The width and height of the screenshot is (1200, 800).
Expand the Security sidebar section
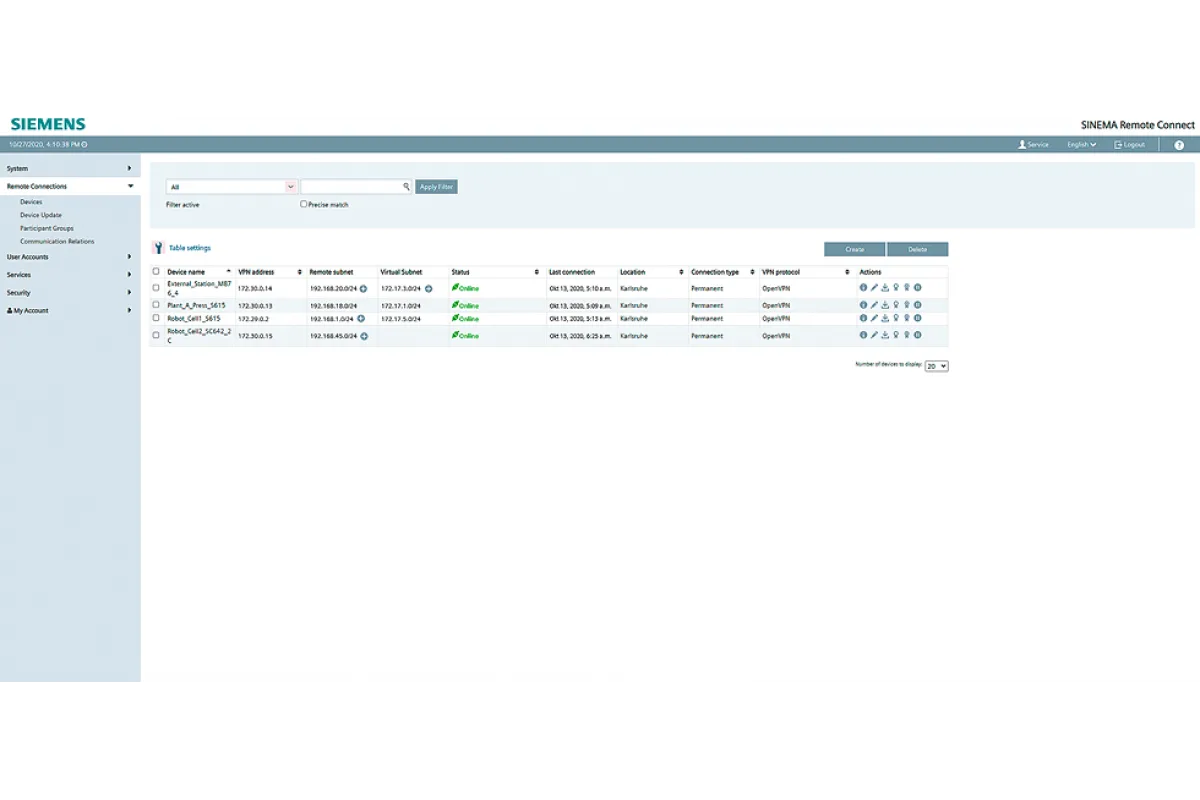(x=70, y=293)
